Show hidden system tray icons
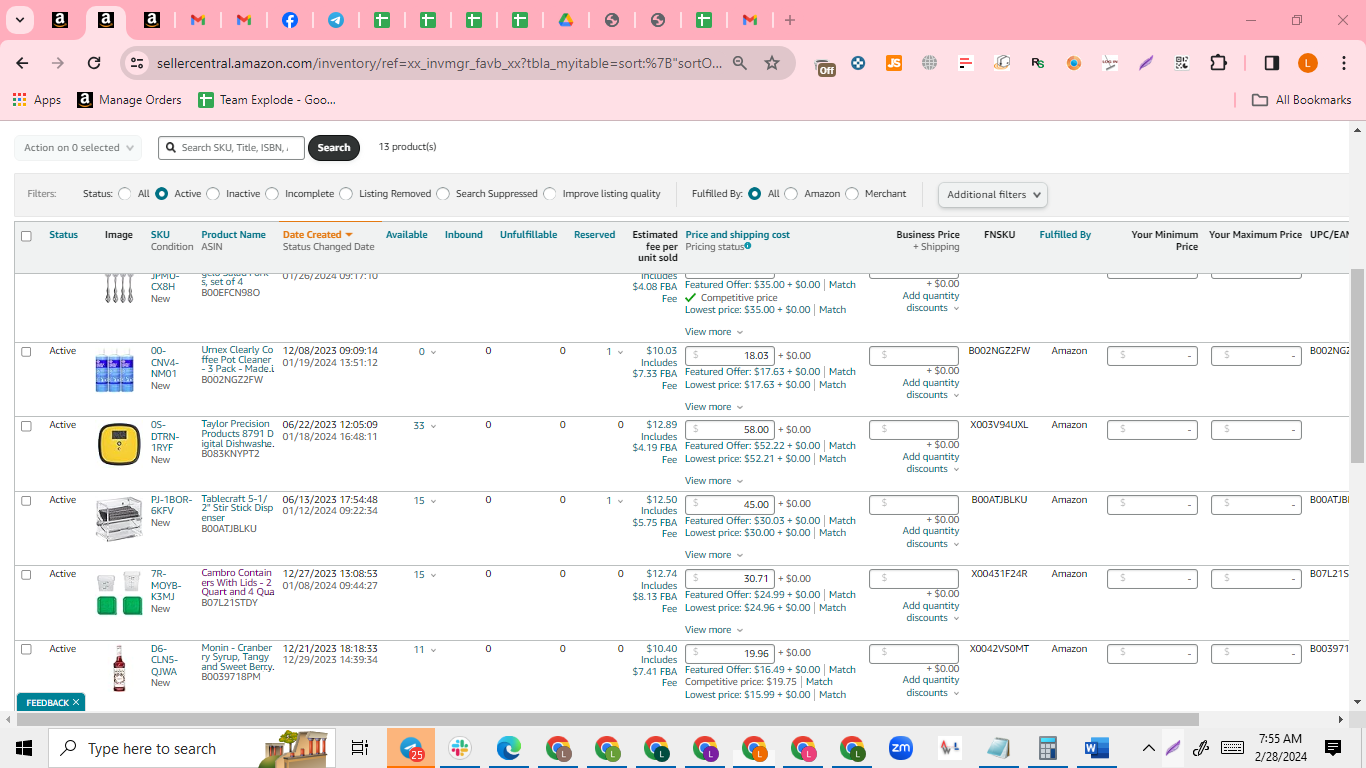Image resolution: width=1366 pixels, height=768 pixels. click(1148, 748)
